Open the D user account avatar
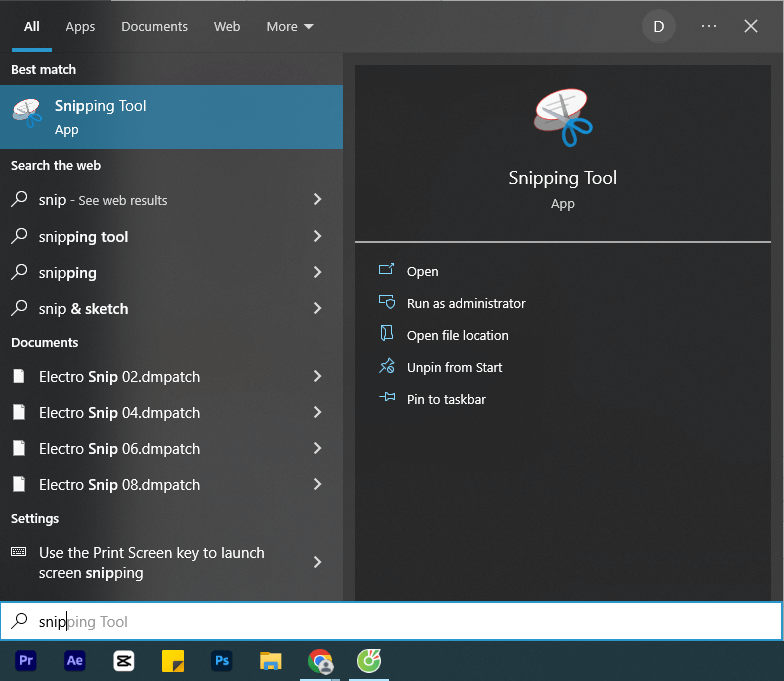Image resolution: width=784 pixels, height=681 pixels. click(x=658, y=26)
